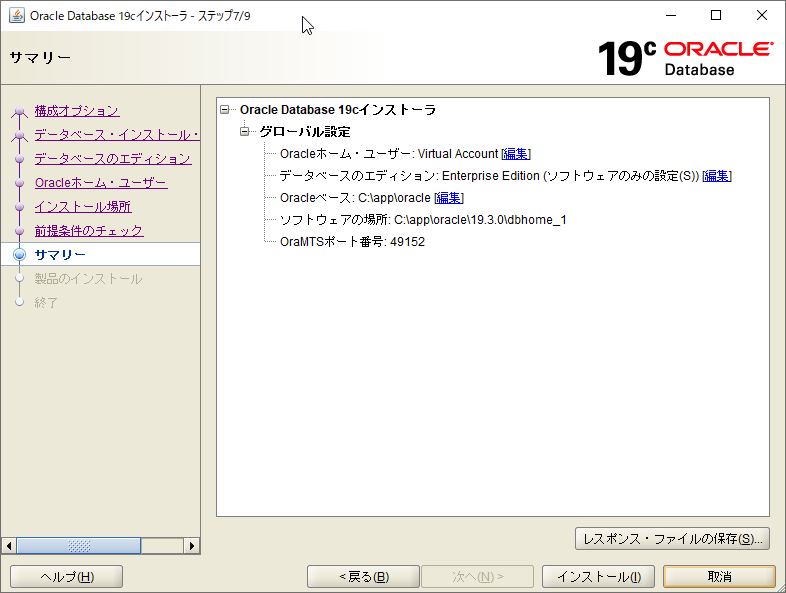
Task: Click the サマリー active step indicator icon
Action: (20, 255)
